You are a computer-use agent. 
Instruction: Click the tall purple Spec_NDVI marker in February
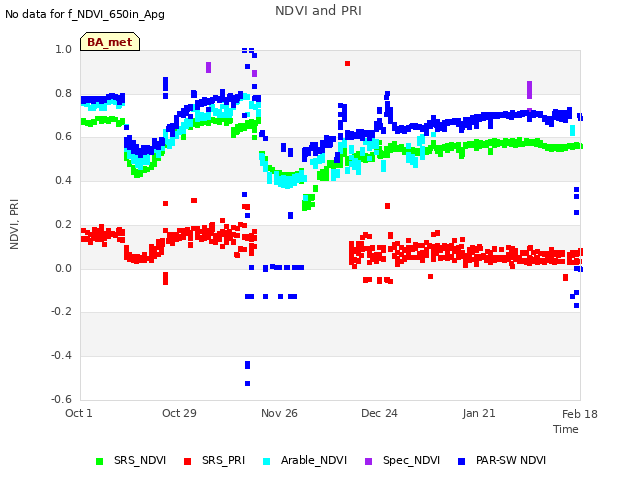click(x=529, y=90)
